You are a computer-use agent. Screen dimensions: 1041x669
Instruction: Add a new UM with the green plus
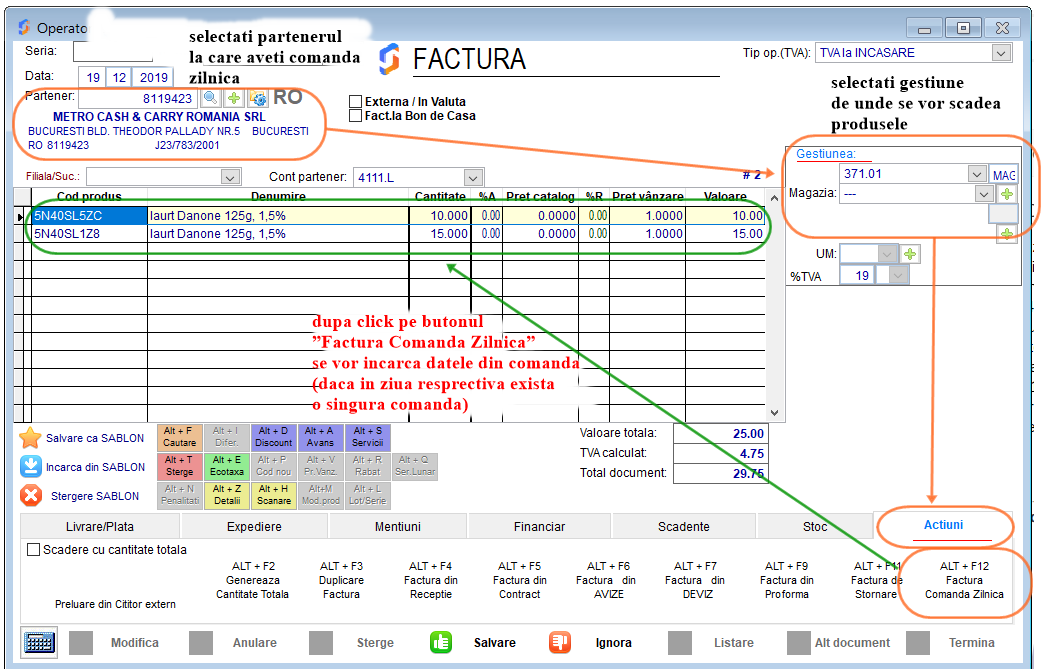pyautogui.click(x=910, y=254)
